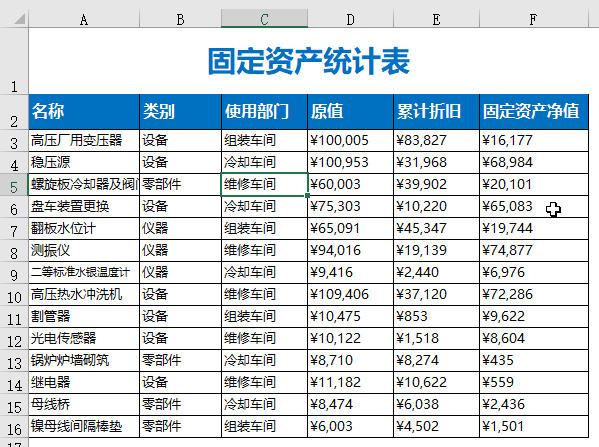Select depreciation value ¥10,220

(x=436, y=207)
